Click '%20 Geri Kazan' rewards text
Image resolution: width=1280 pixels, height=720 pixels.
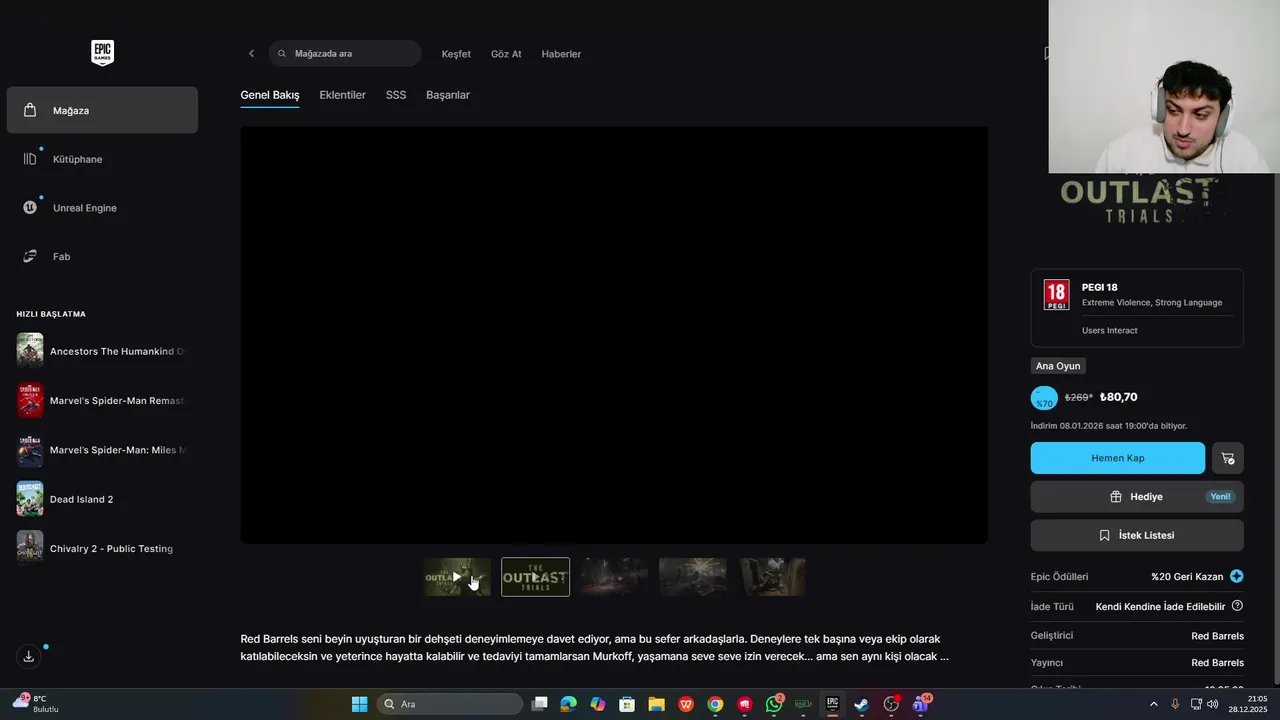click(x=1187, y=577)
